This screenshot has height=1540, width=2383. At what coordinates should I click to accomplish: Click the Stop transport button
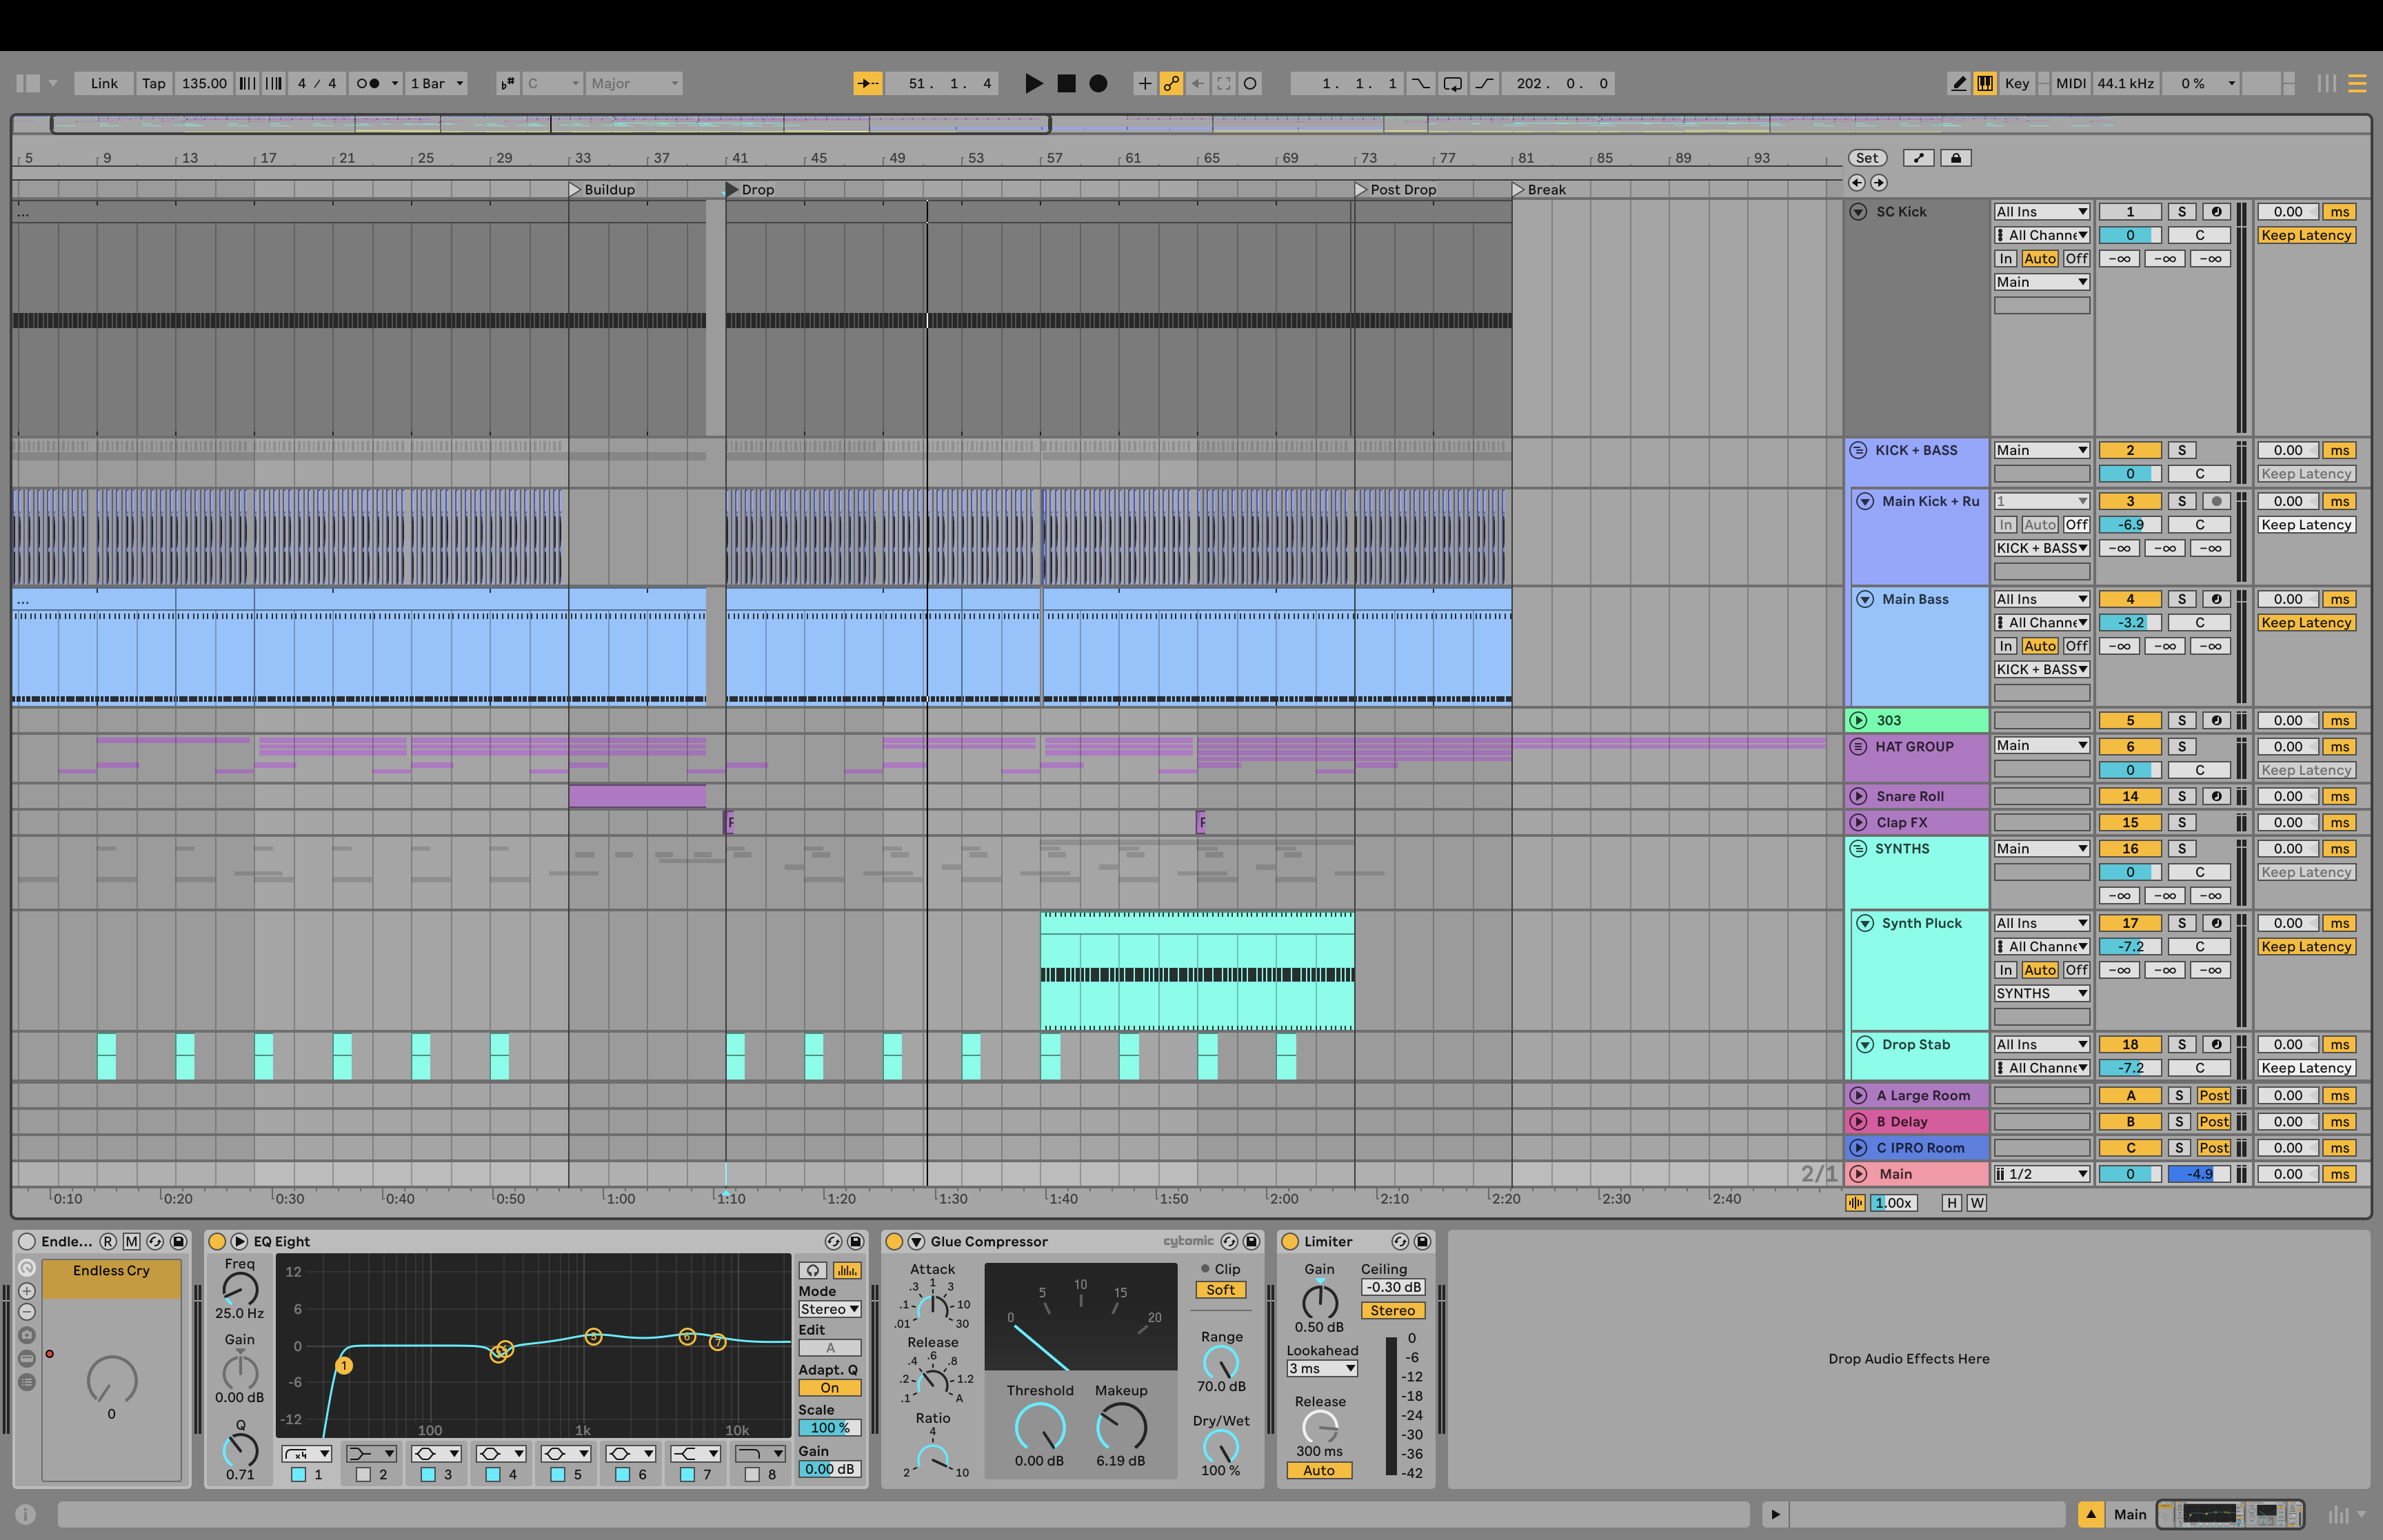pos(1066,84)
